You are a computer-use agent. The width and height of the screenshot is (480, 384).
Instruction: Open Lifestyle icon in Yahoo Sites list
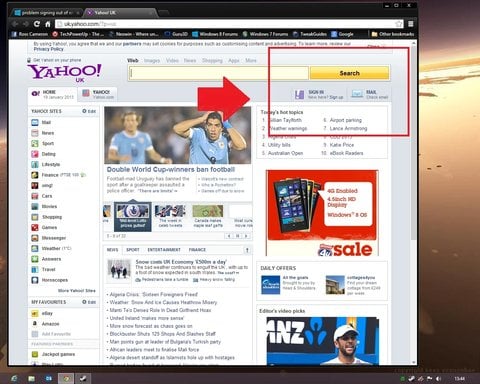tap(35, 164)
